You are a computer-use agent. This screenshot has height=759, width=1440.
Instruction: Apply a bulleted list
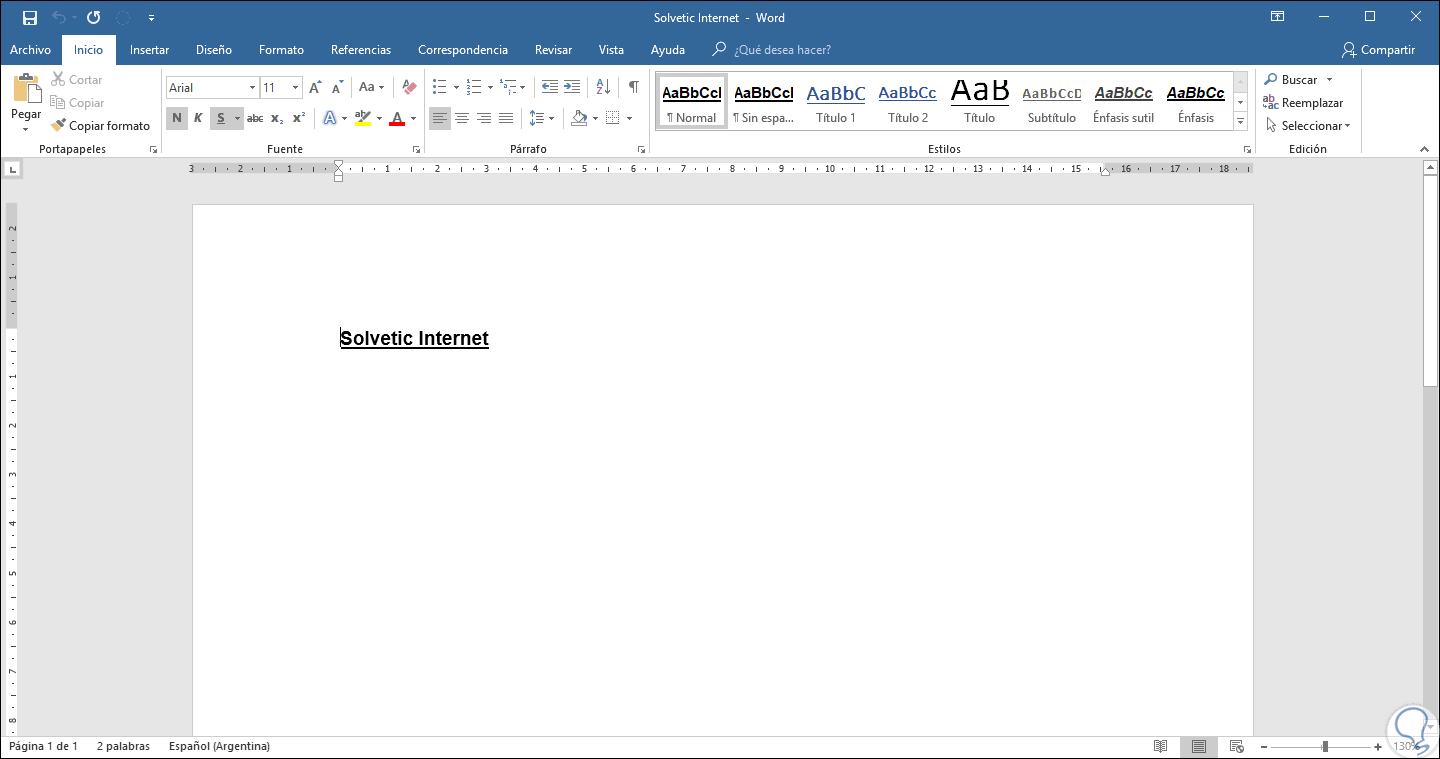[x=440, y=88]
